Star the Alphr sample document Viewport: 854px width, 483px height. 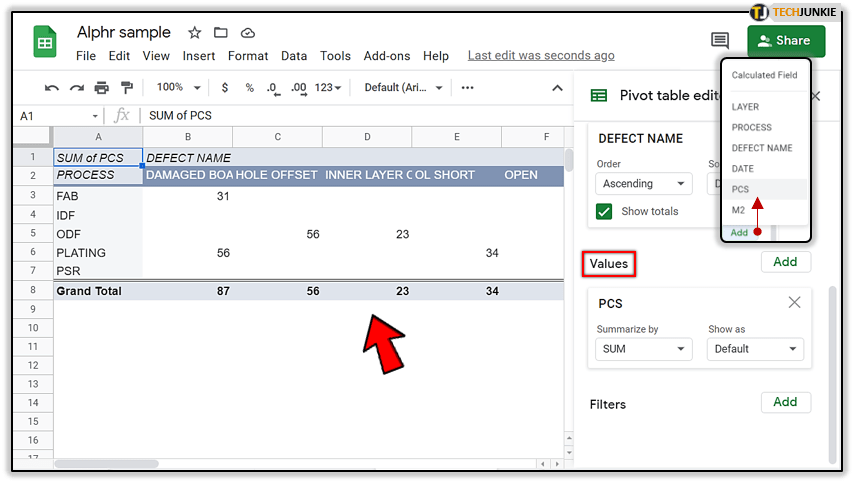pos(195,33)
